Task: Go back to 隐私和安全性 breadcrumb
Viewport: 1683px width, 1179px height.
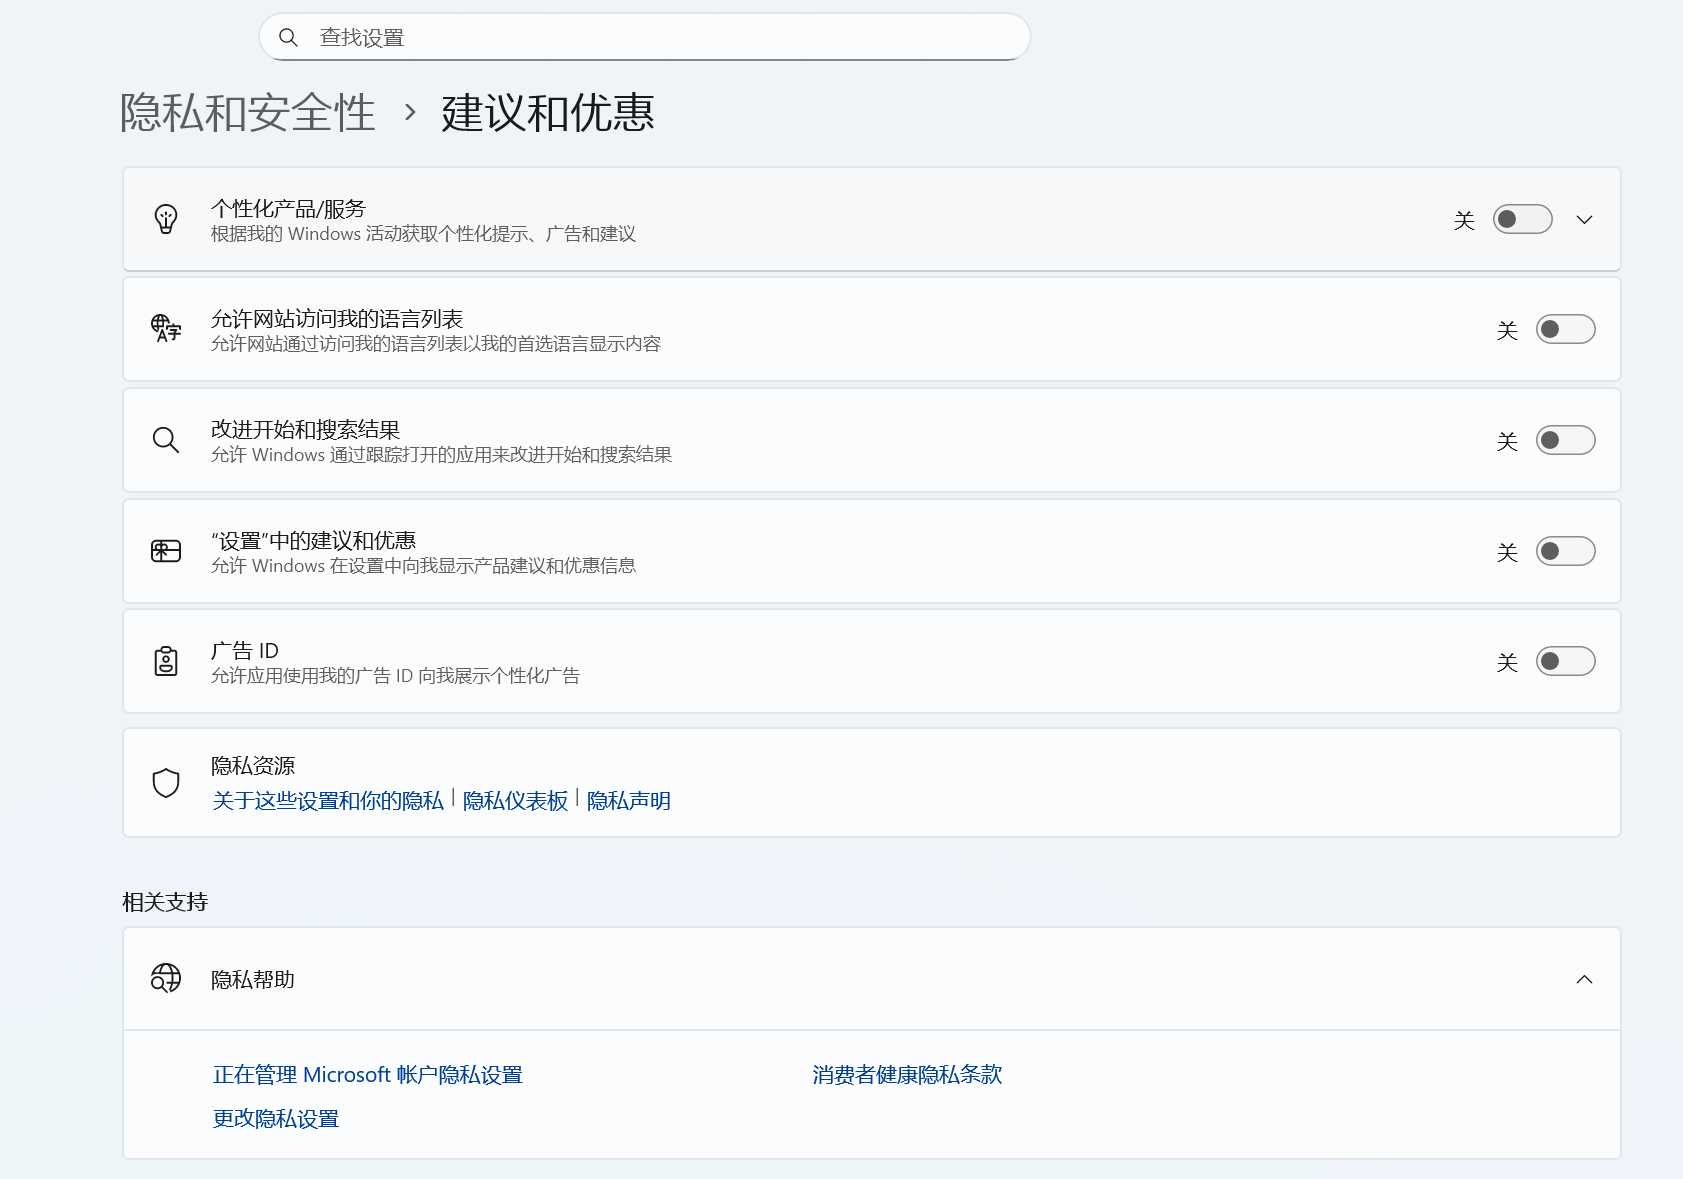Action: pos(248,112)
